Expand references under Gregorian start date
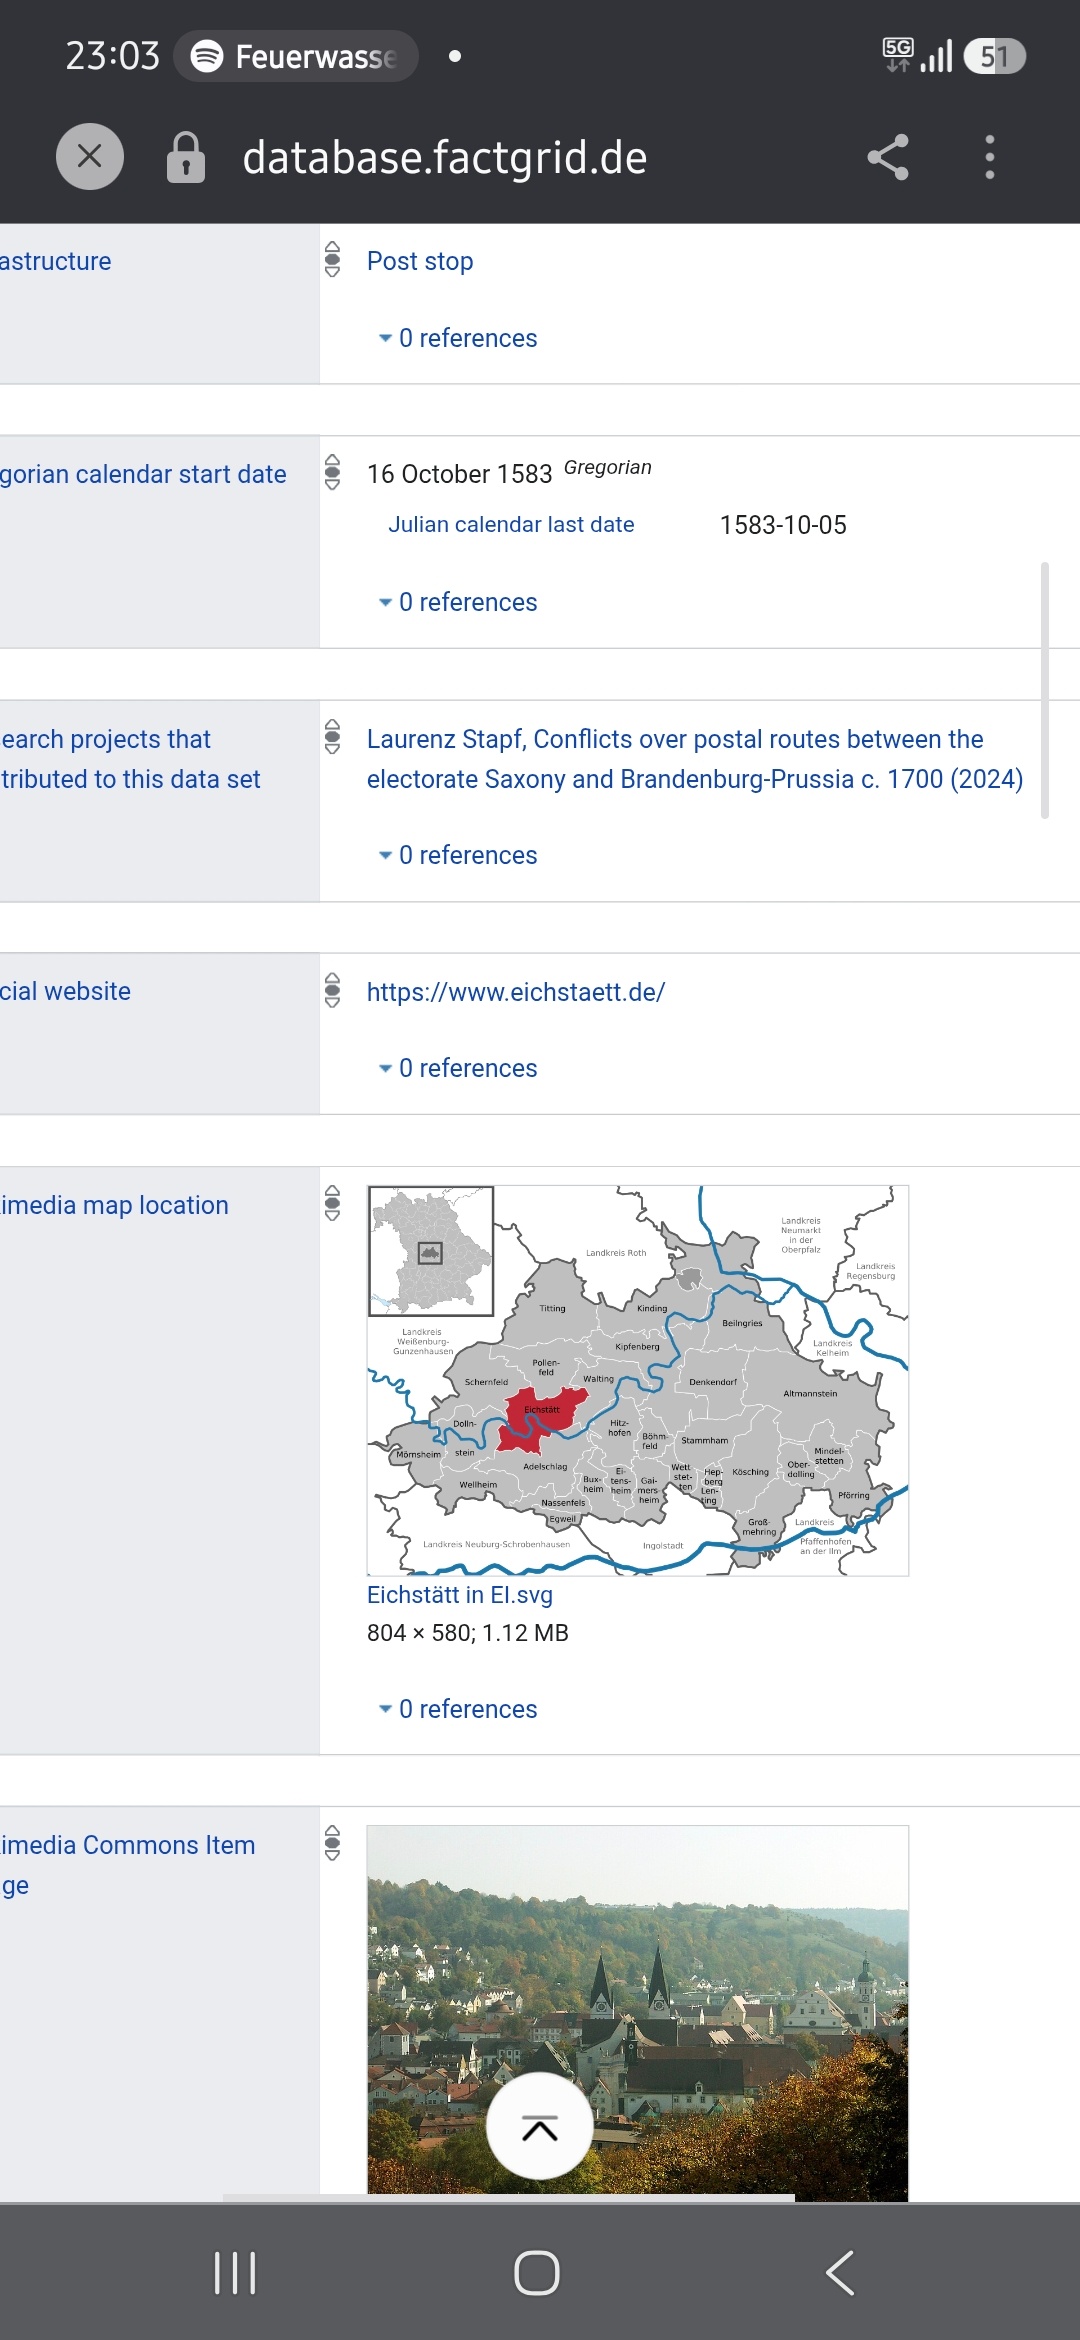Image resolution: width=1080 pixels, height=2340 pixels. coord(458,602)
